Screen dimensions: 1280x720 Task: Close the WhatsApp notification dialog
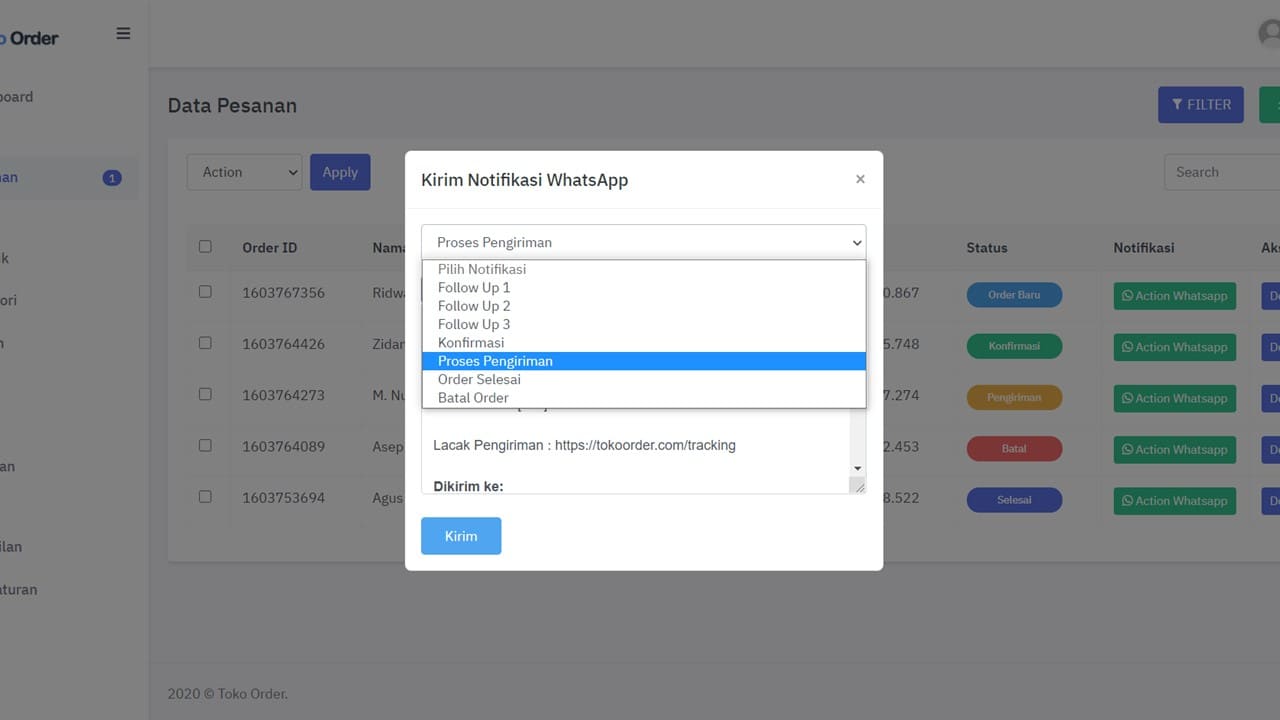click(x=860, y=180)
